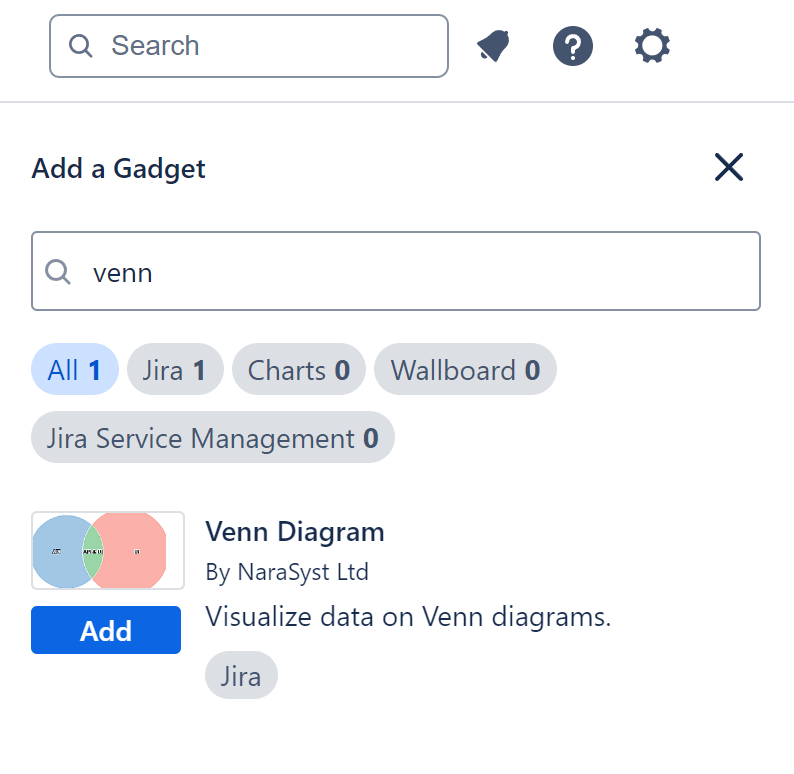Click the 'By NaraSyst Ltd' vendor text

click(x=287, y=572)
